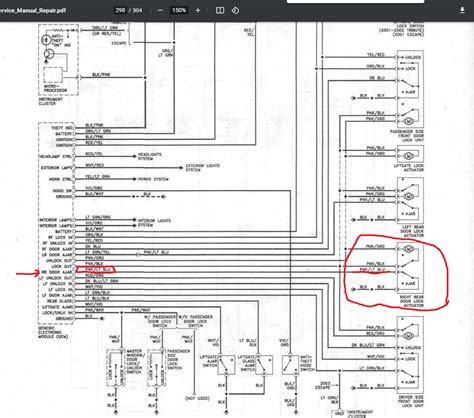This screenshot has width=474, height=418.
Task: Click the LIFTGATE AJAR SWITCH label
Action: tap(208, 361)
